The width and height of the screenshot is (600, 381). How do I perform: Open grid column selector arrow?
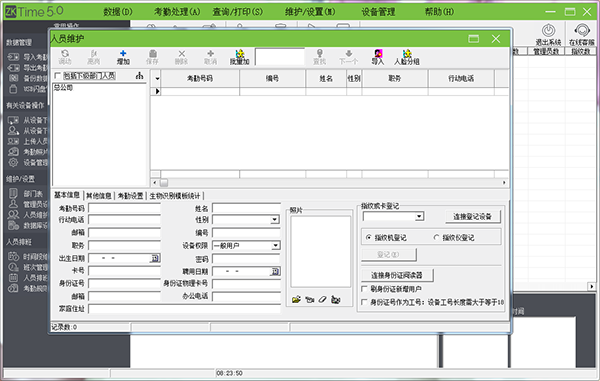(157, 78)
